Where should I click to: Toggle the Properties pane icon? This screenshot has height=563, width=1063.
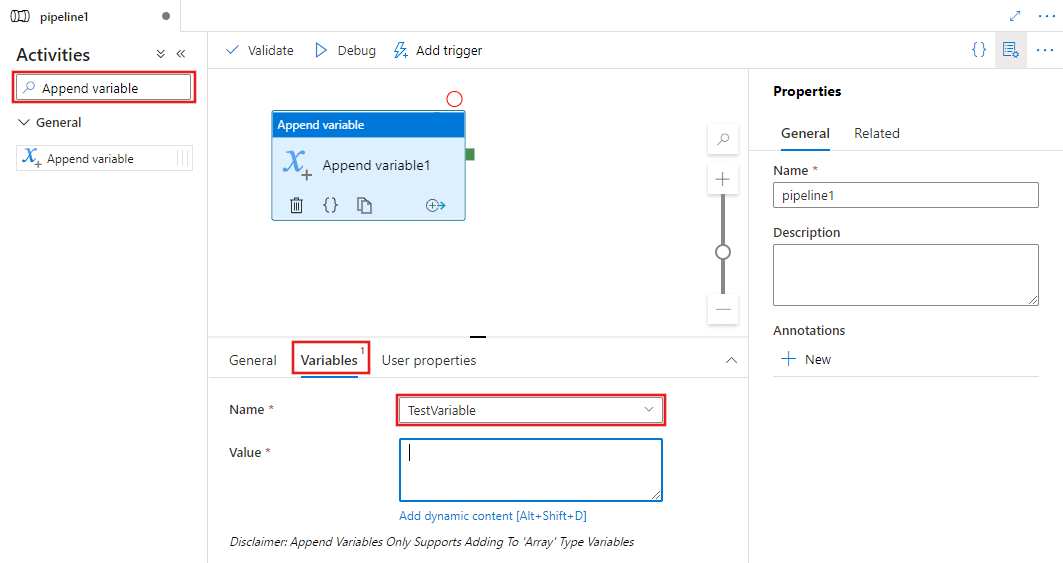1010,50
